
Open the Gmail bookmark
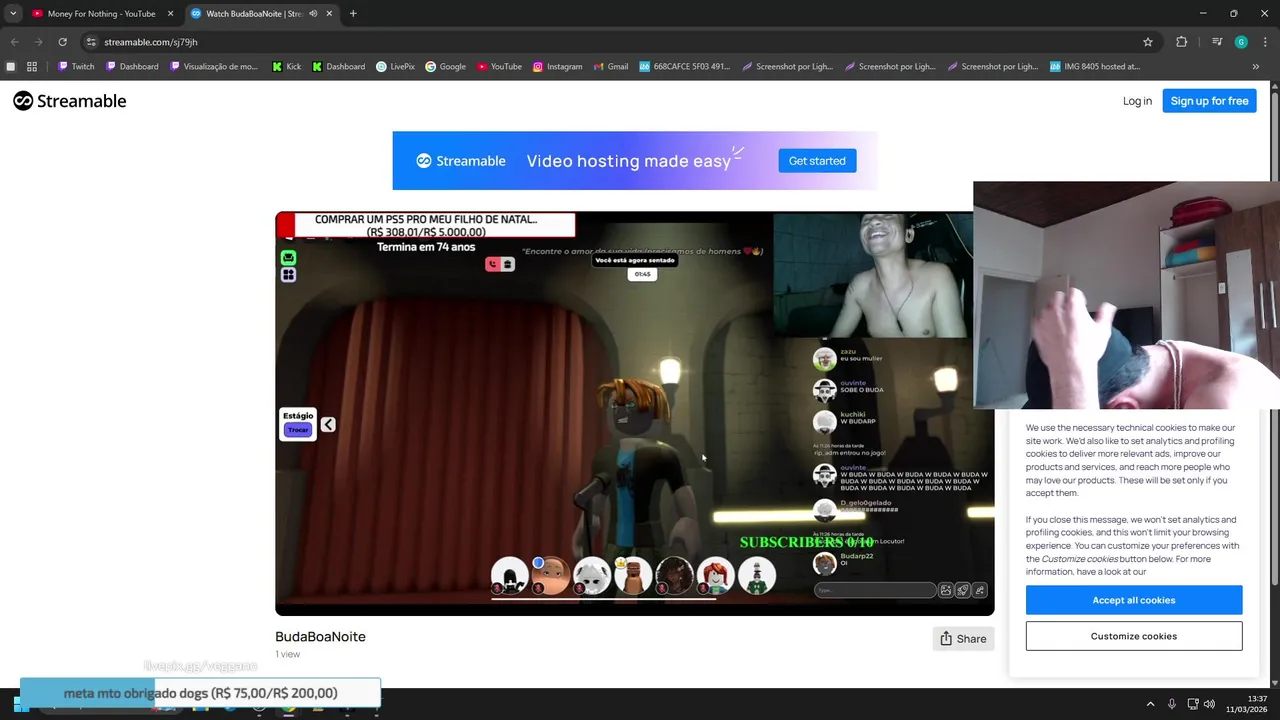coord(610,66)
